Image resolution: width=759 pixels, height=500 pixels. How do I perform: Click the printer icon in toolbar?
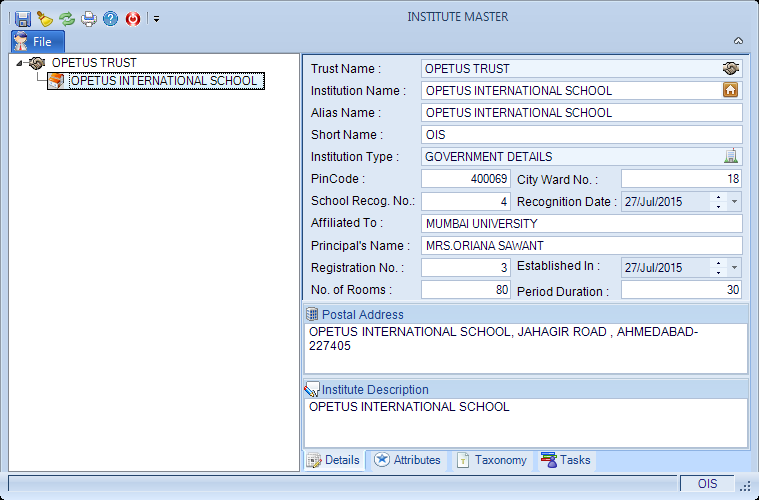click(89, 19)
